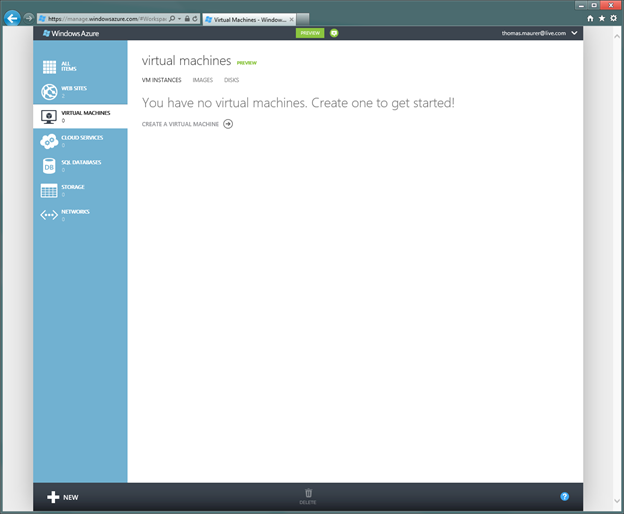Open the Storage table icon
The height and width of the screenshot is (514, 624).
[49, 191]
